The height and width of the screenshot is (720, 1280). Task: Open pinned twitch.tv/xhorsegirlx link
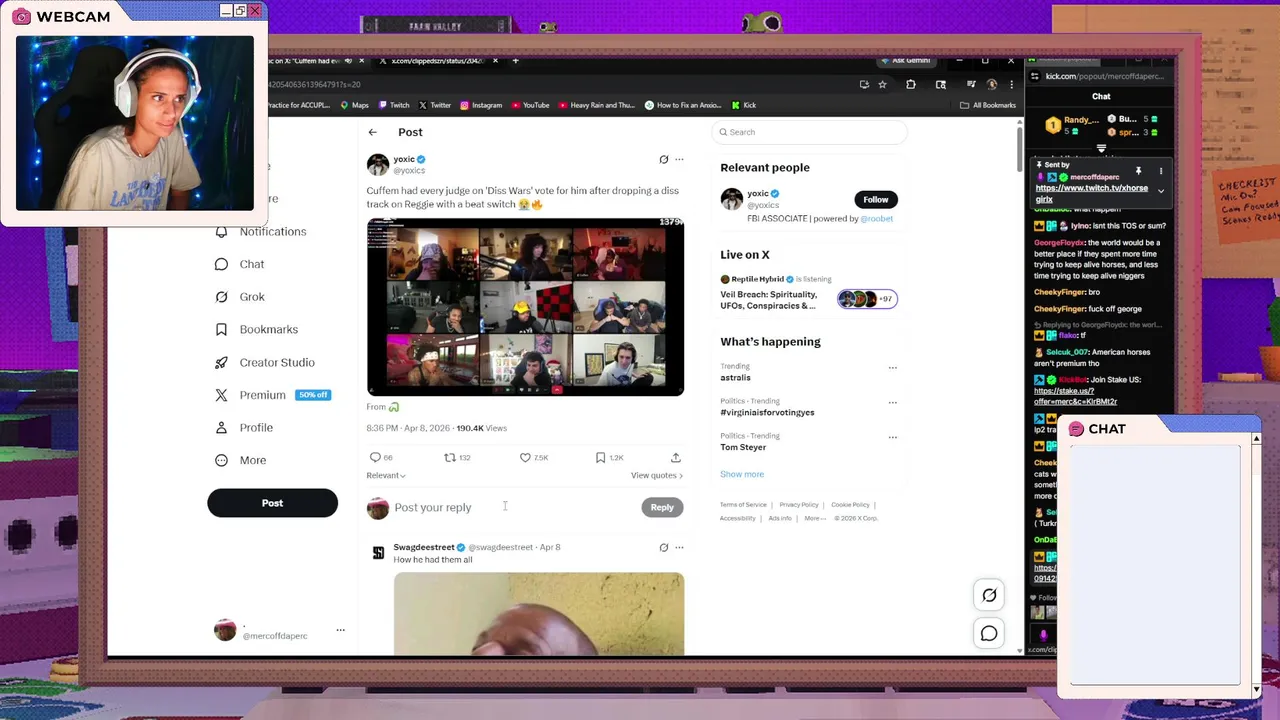point(1091,193)
